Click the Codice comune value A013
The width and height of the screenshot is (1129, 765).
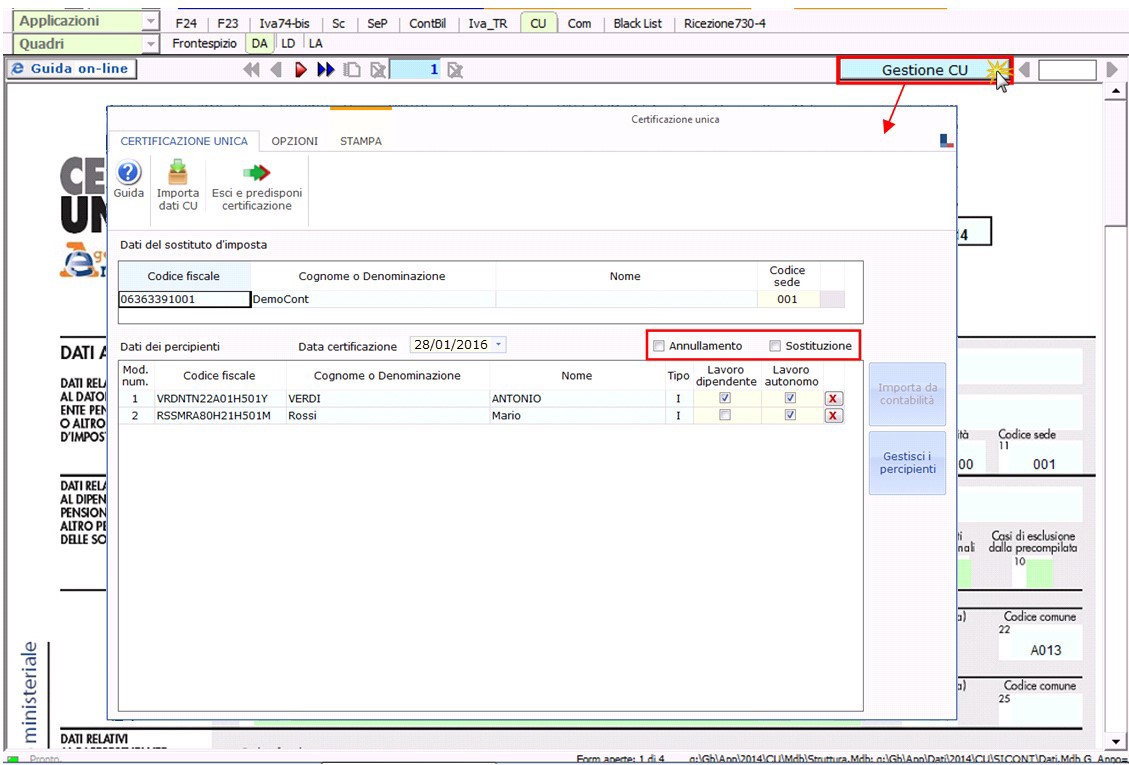(1045, 650)
